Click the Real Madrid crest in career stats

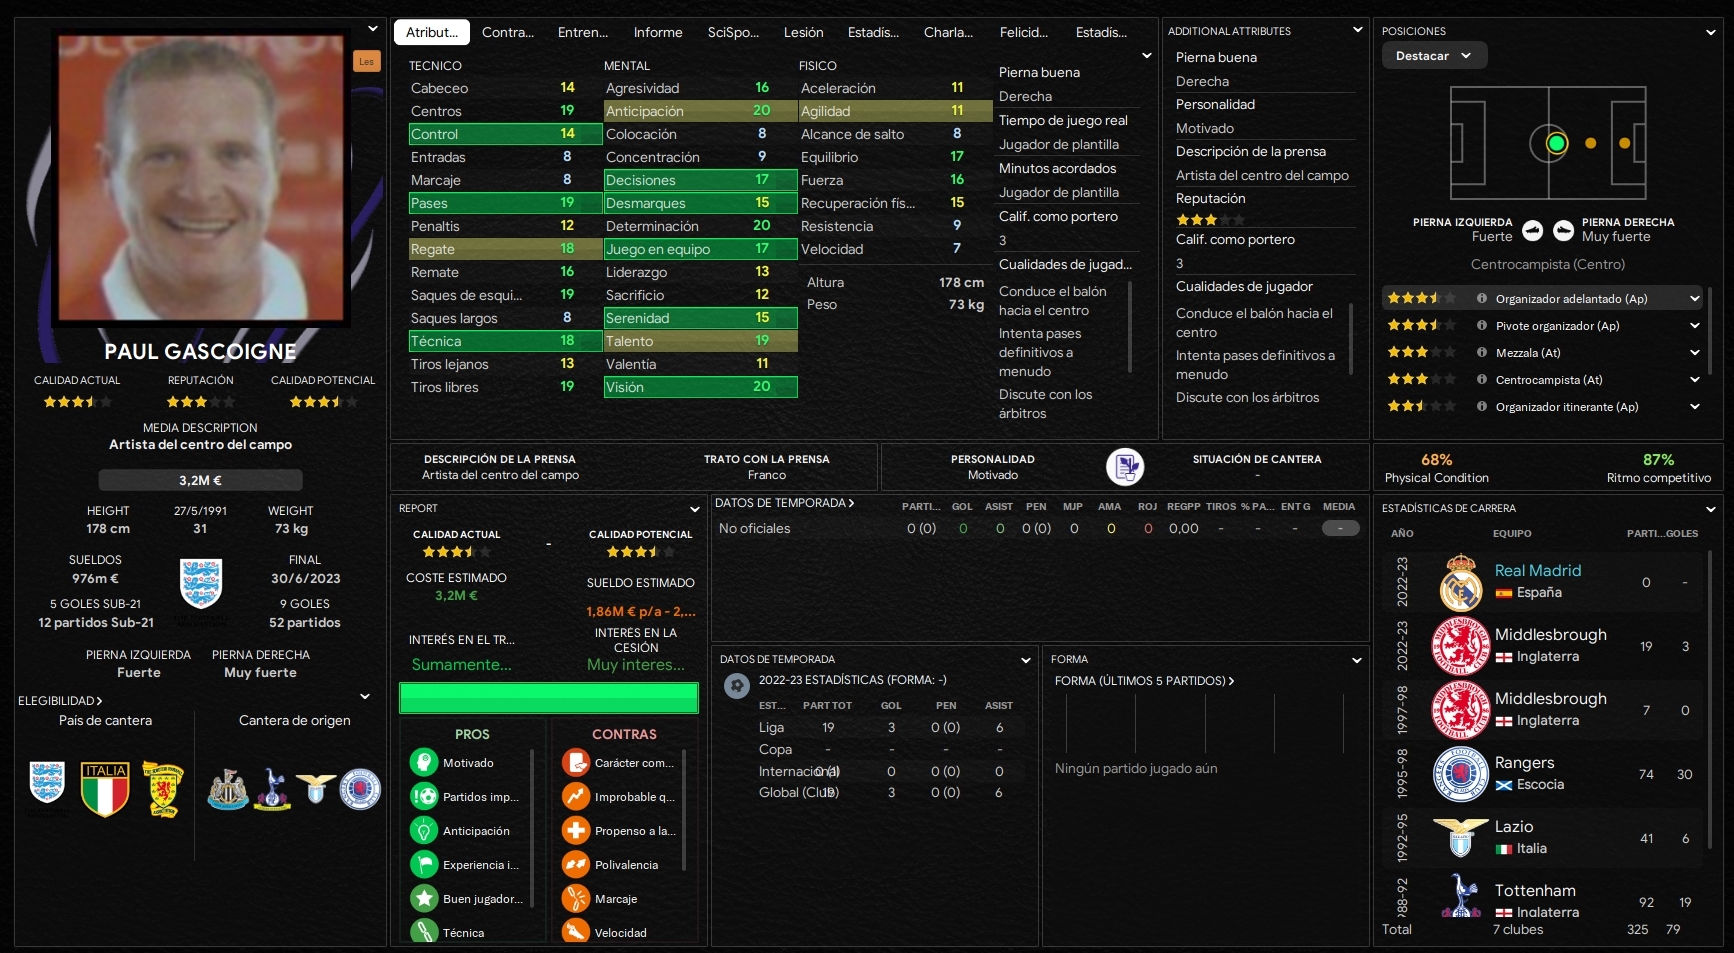[1461, 583]
